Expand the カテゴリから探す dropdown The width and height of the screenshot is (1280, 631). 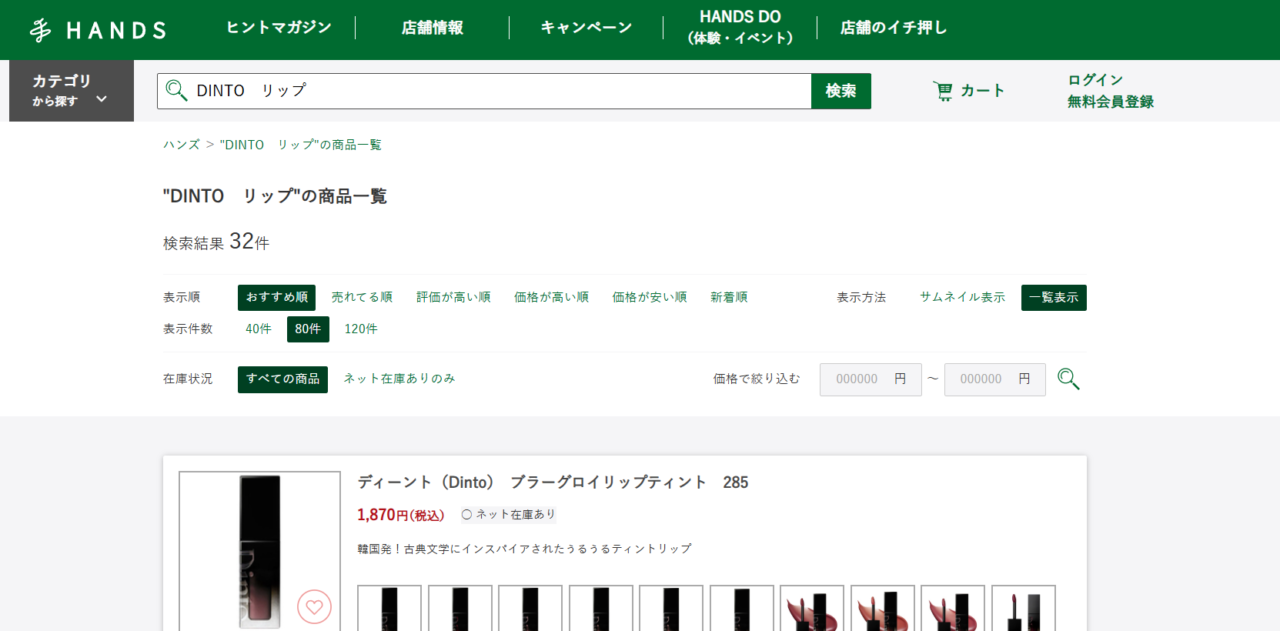(71, 91)
